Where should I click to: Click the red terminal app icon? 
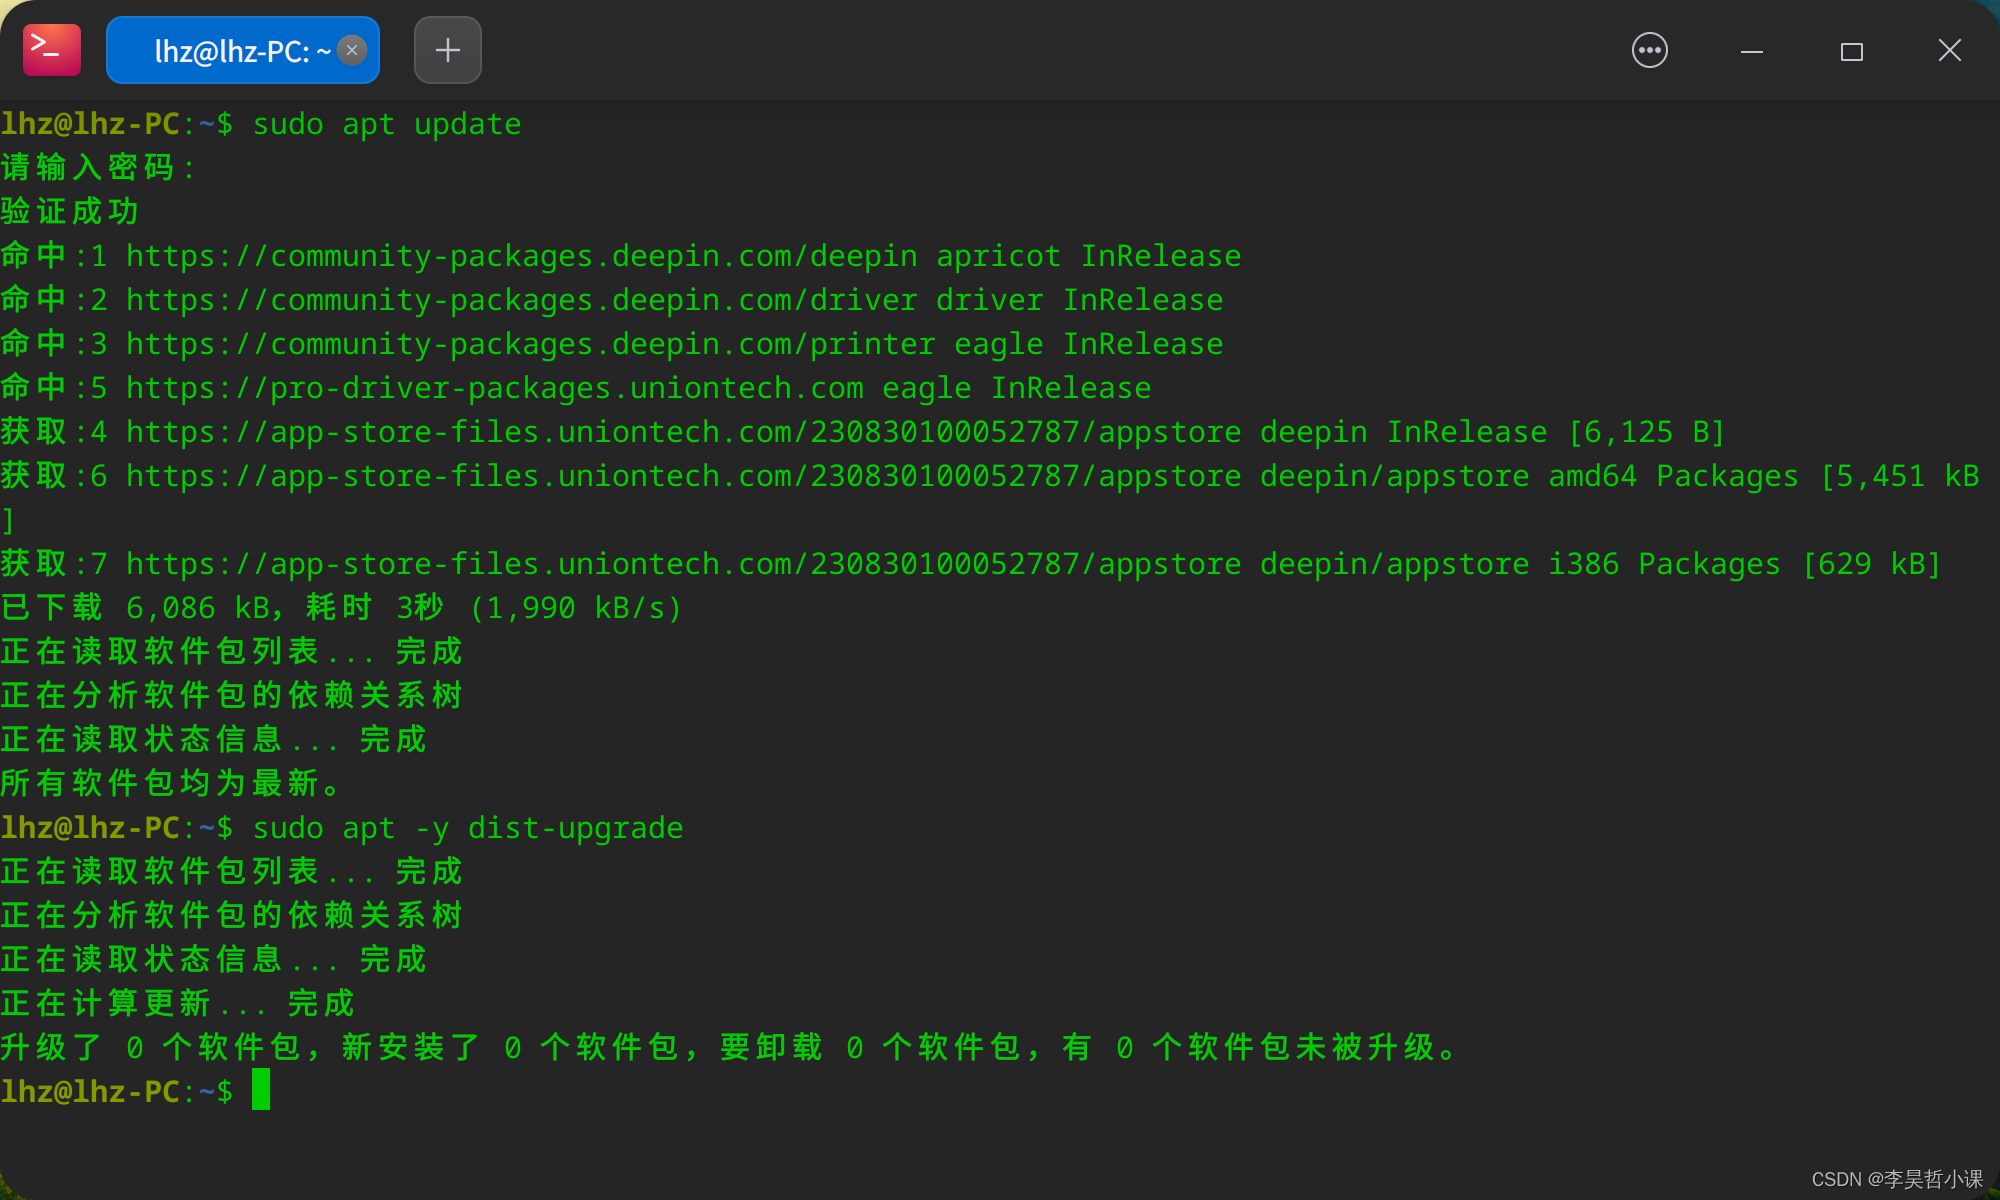52,50
